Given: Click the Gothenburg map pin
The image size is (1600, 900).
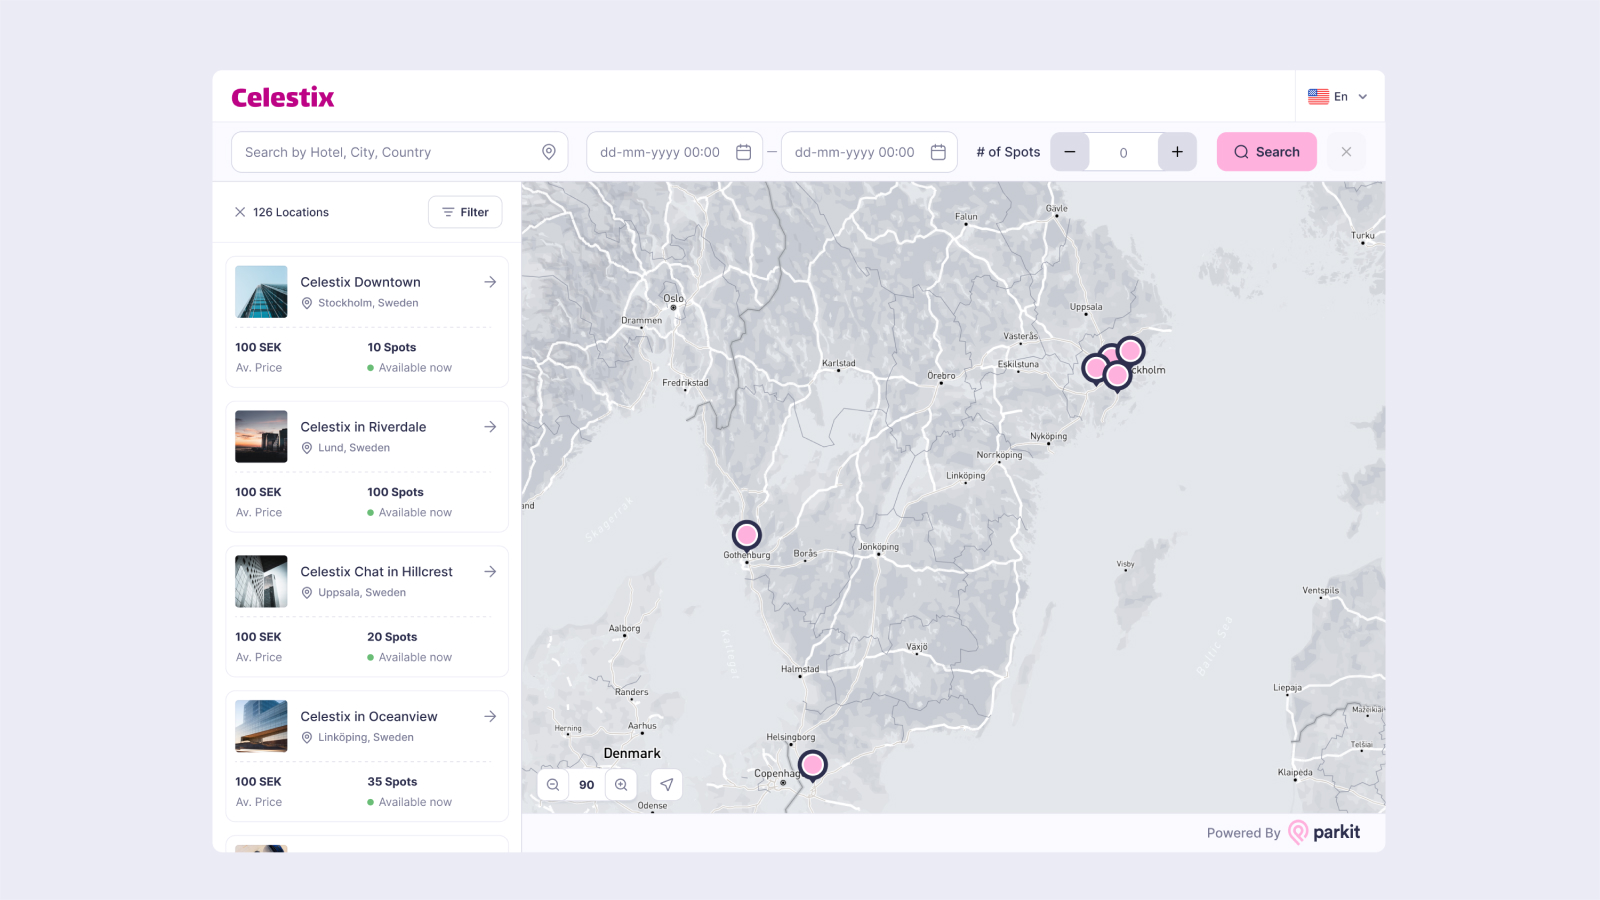Looking at the screenshot, I should click(746, 537).
